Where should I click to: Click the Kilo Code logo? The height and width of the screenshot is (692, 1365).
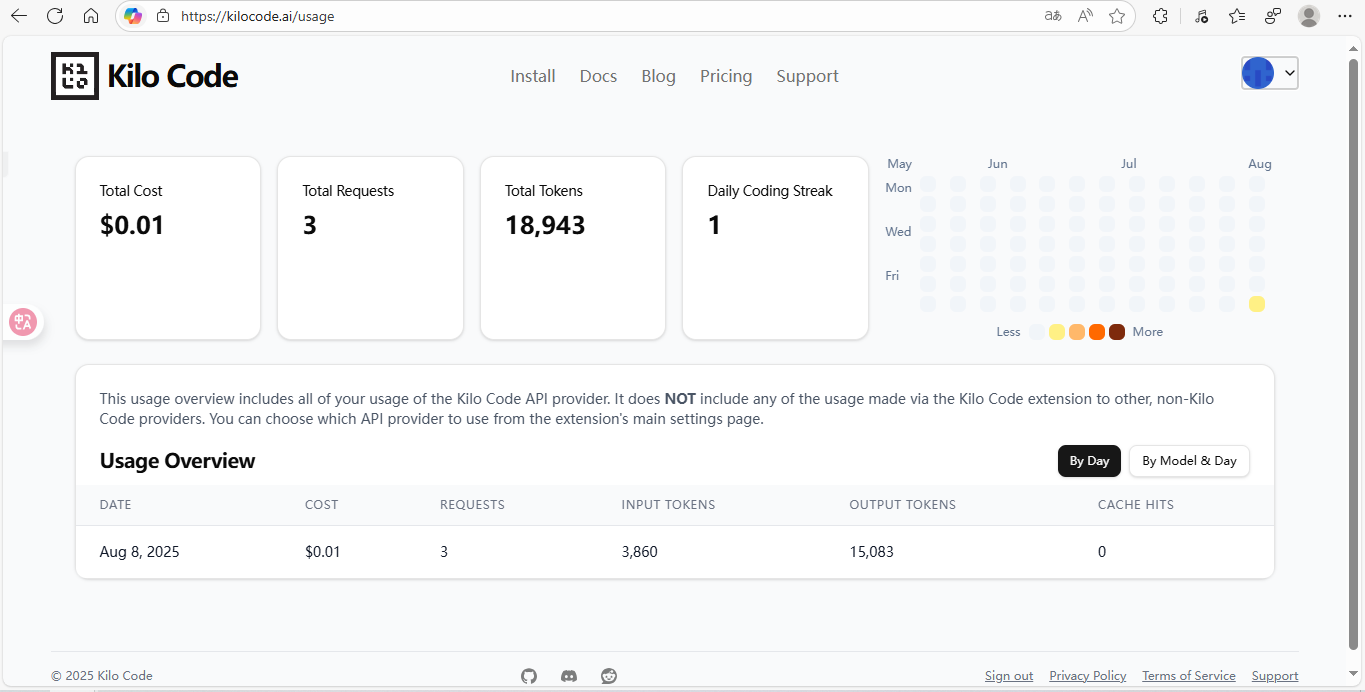click(145, 76)
